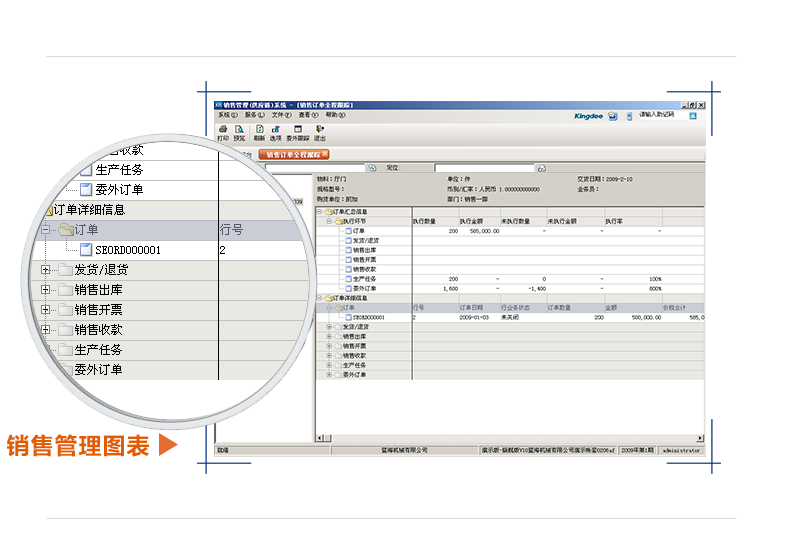Open the 文件(F) menu
790x535 pixels.
(x=281, y=115)
